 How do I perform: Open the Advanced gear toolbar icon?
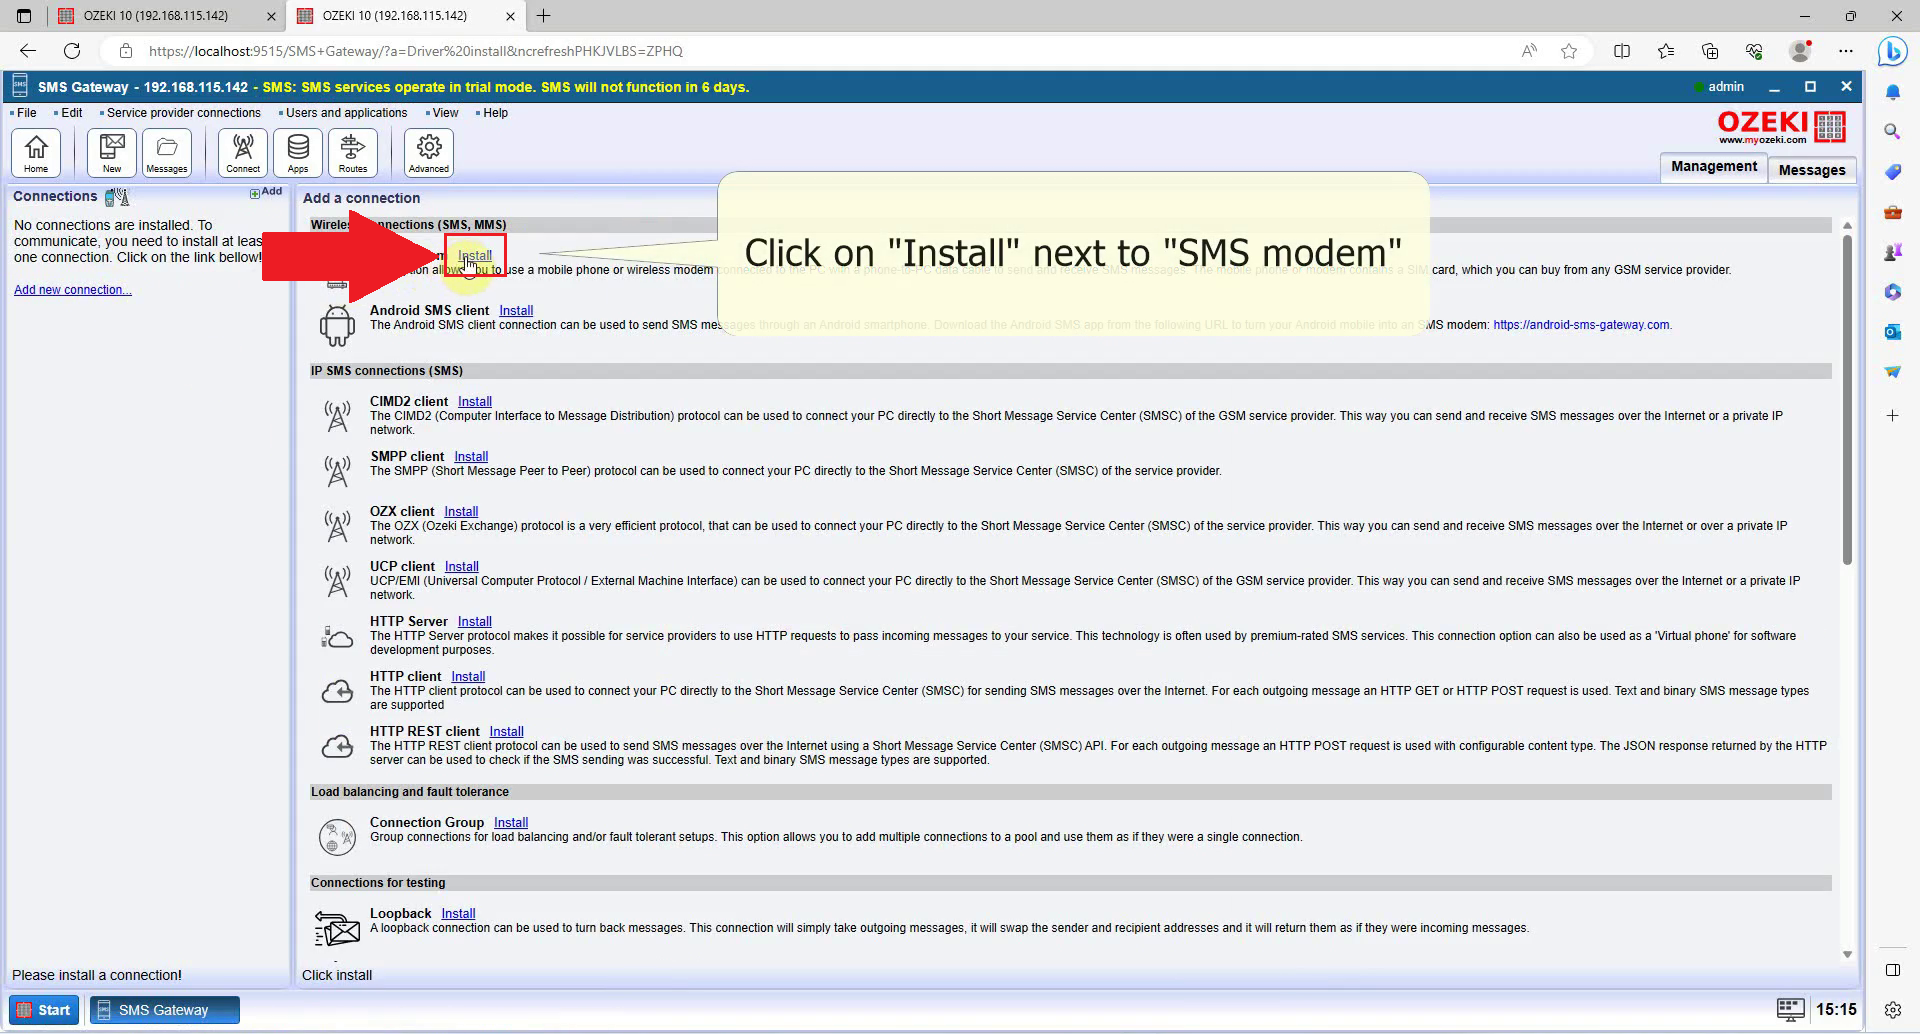[x=429, y=153]
